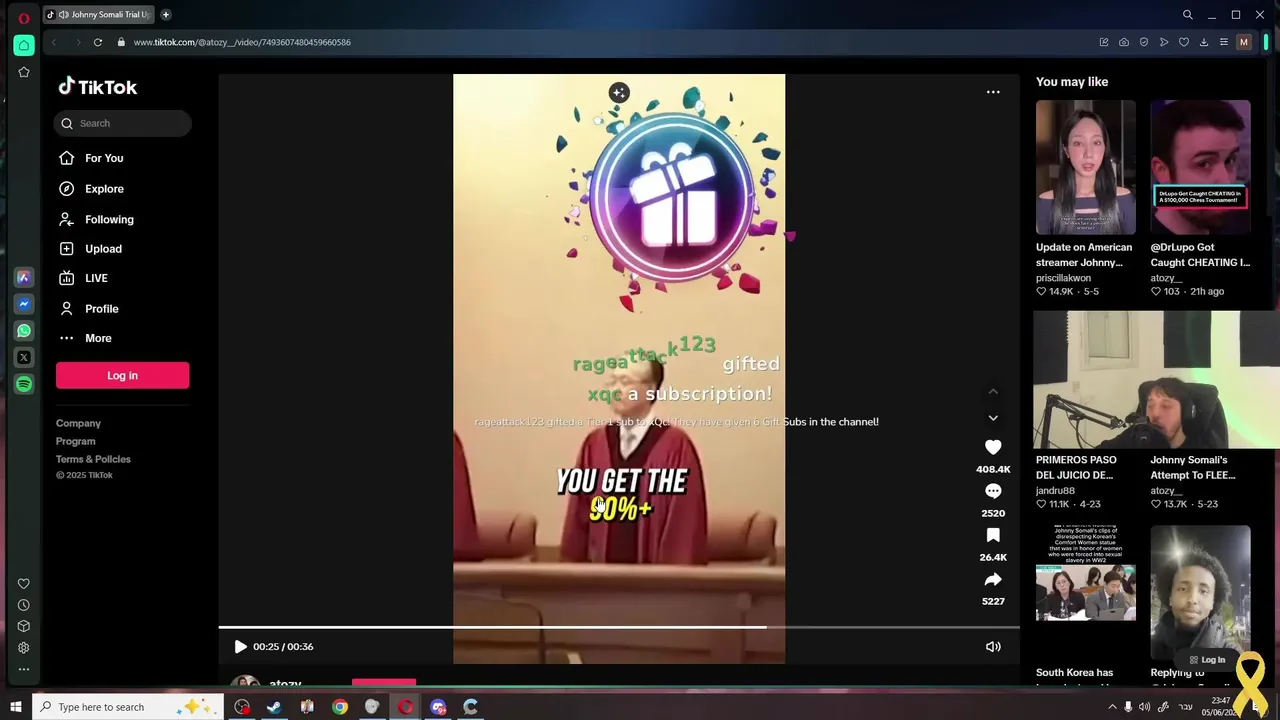Expand the Program footer section
This screenshot has height=720, width=1280.
point(76,441)
